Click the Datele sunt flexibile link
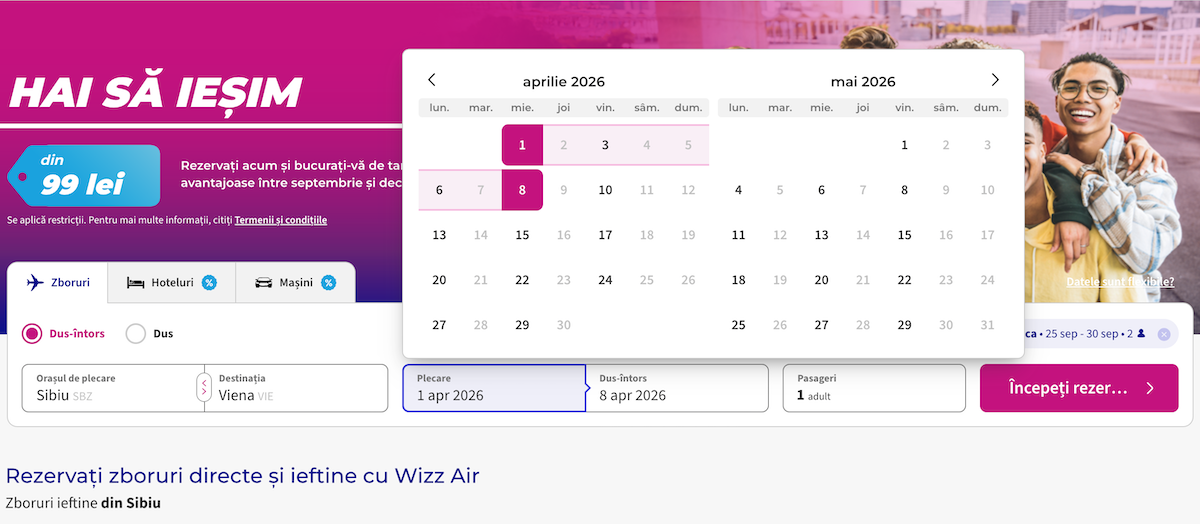 pos(1120,282)
